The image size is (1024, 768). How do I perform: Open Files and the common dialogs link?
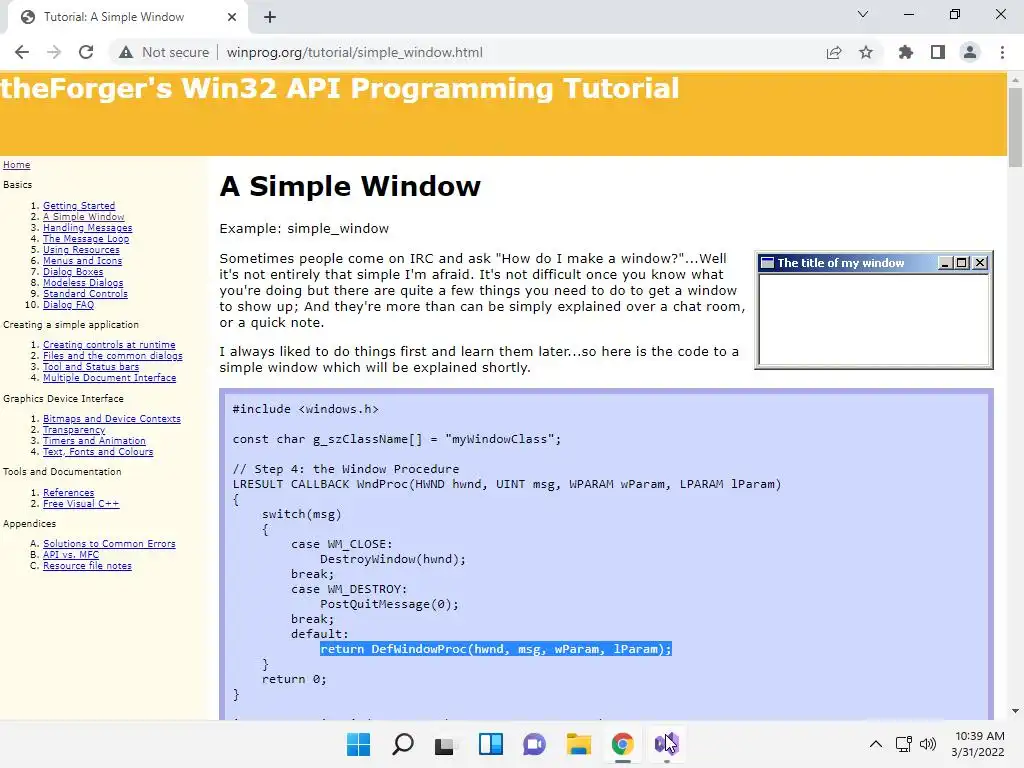tap(113, 356)
